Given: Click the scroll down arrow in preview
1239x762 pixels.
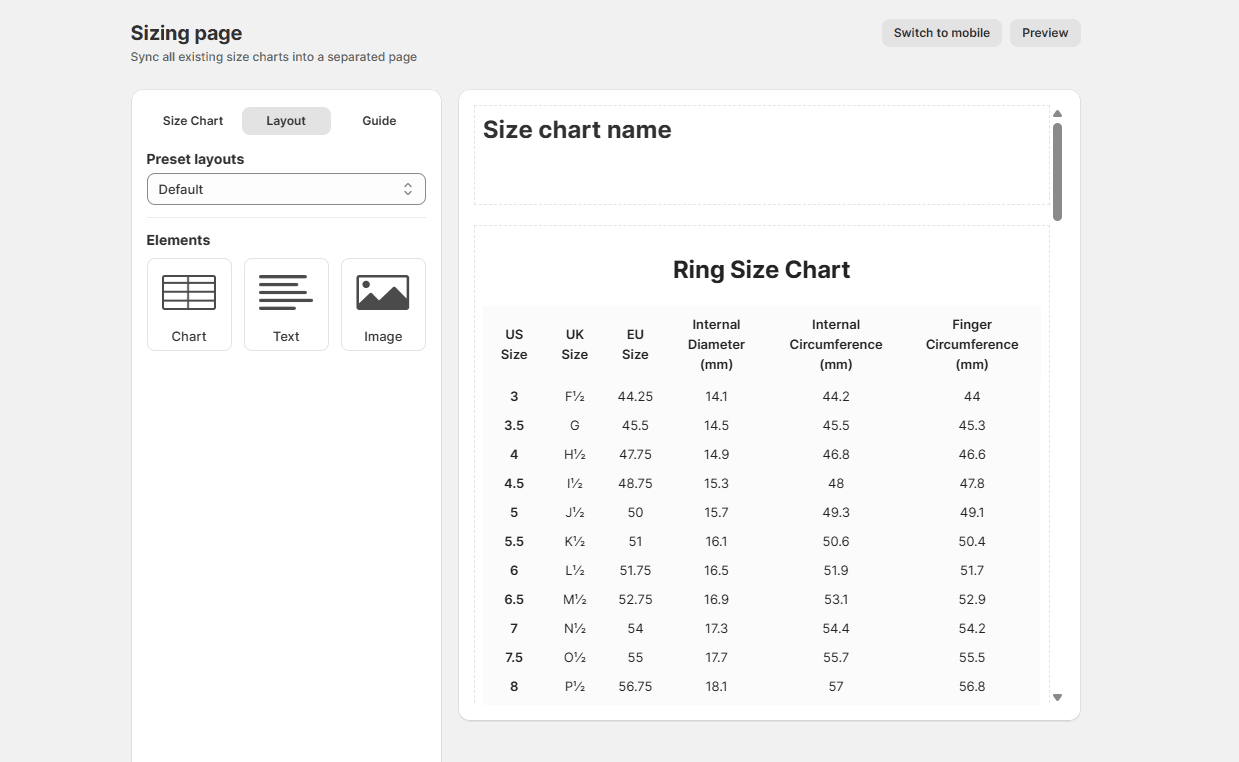Looking at the screenshot, I should pos(1057,697).
